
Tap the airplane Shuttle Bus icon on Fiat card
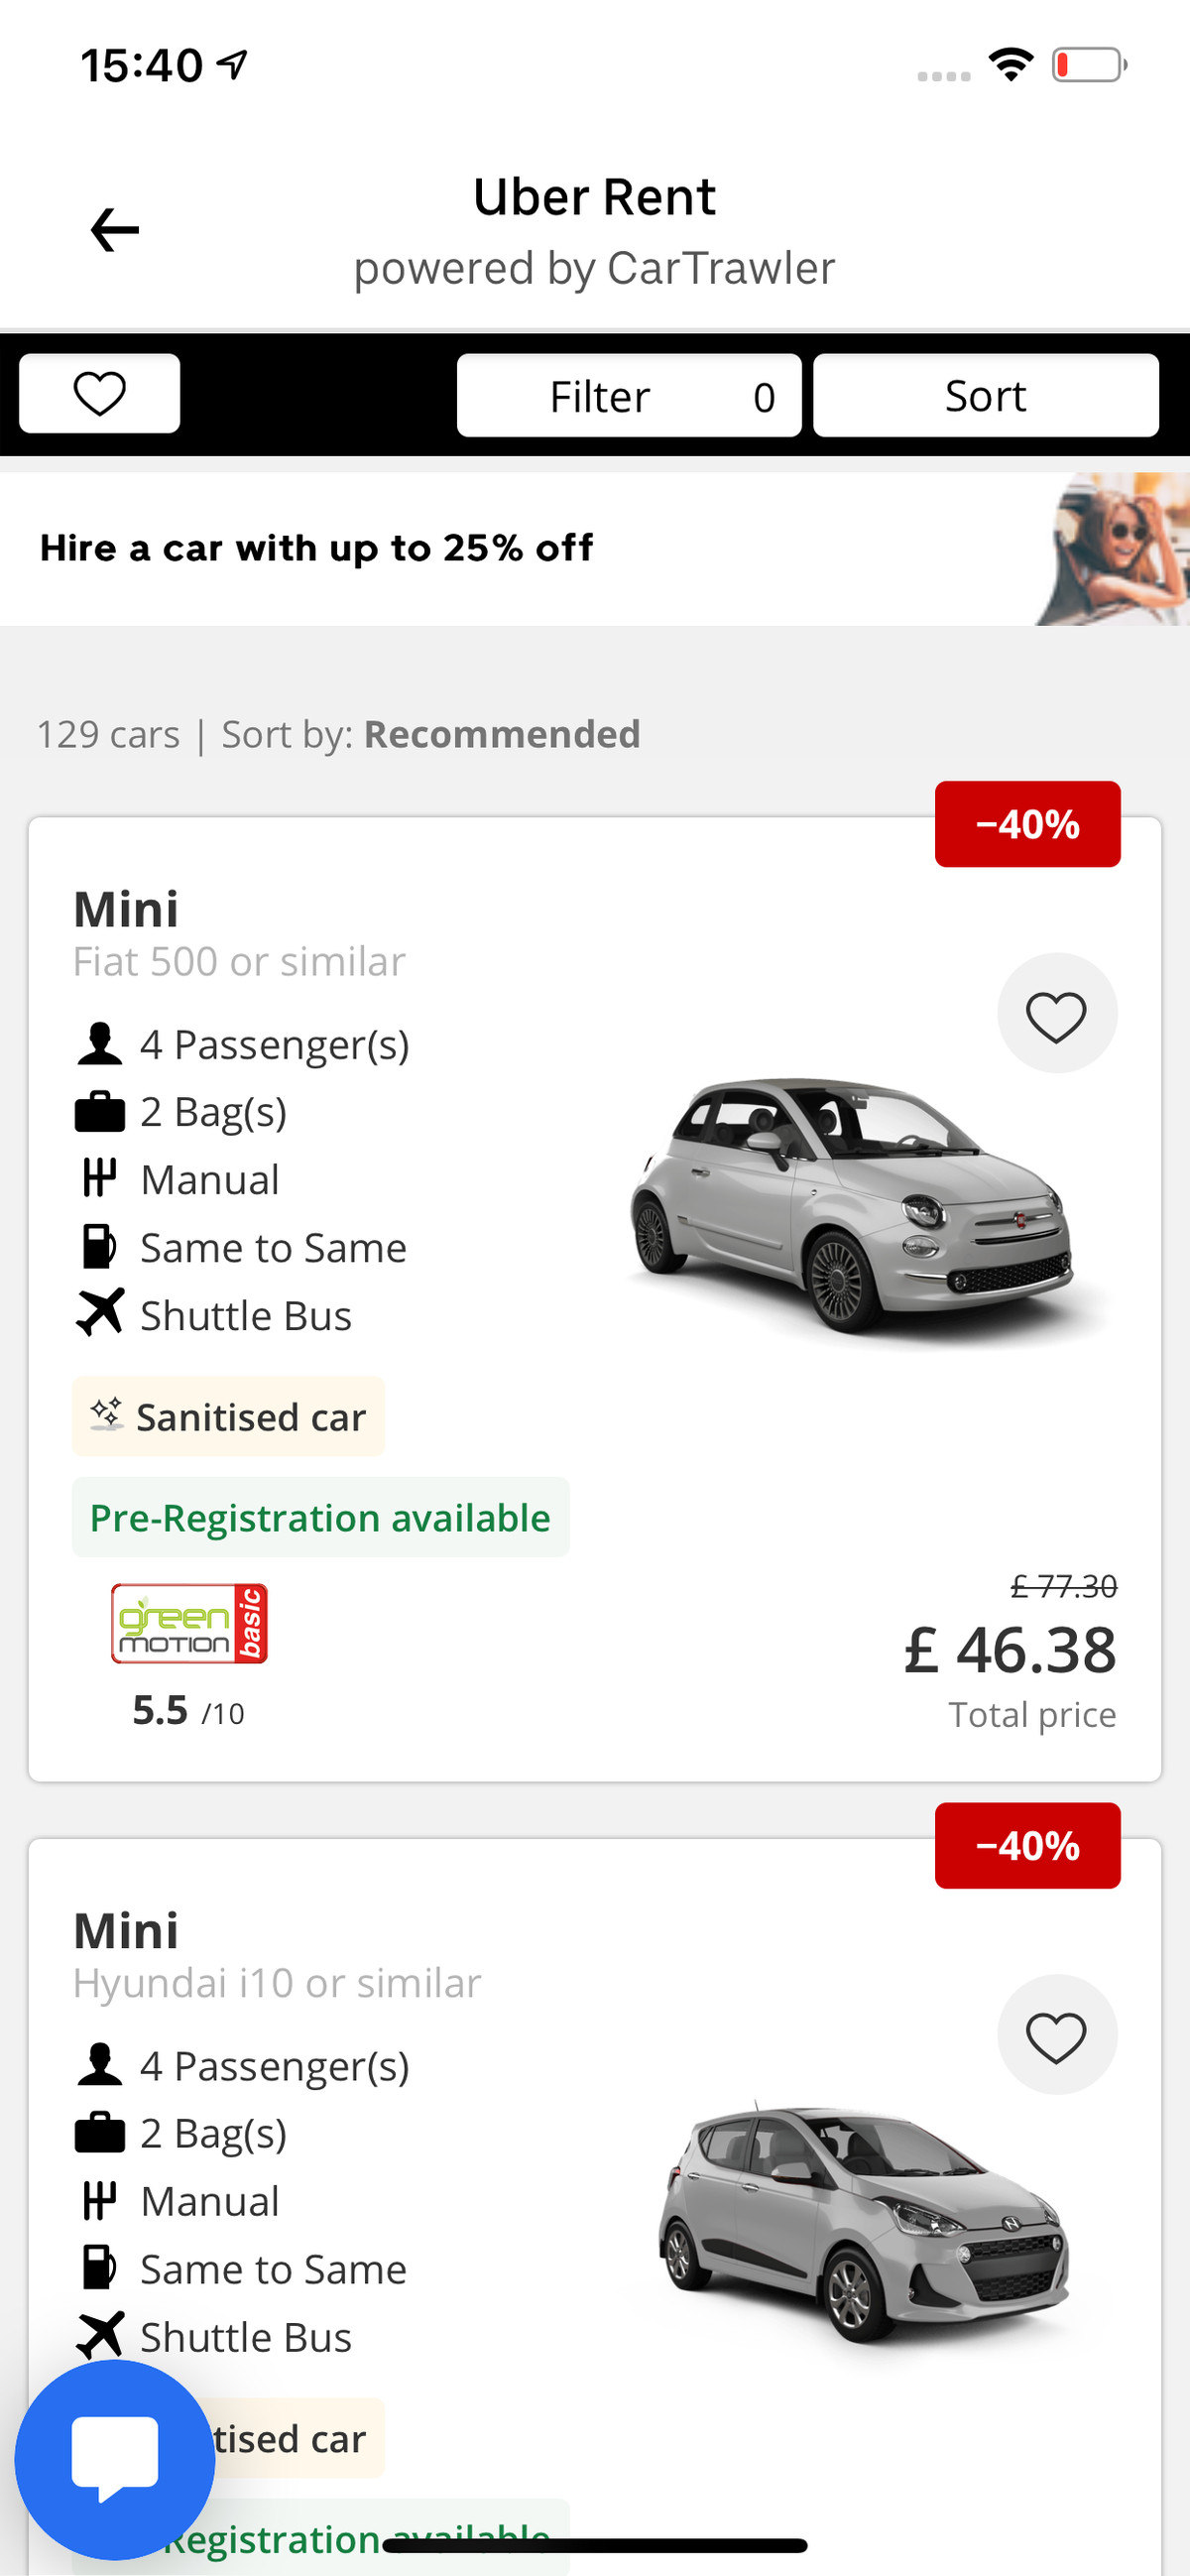tap(100, 1313)
